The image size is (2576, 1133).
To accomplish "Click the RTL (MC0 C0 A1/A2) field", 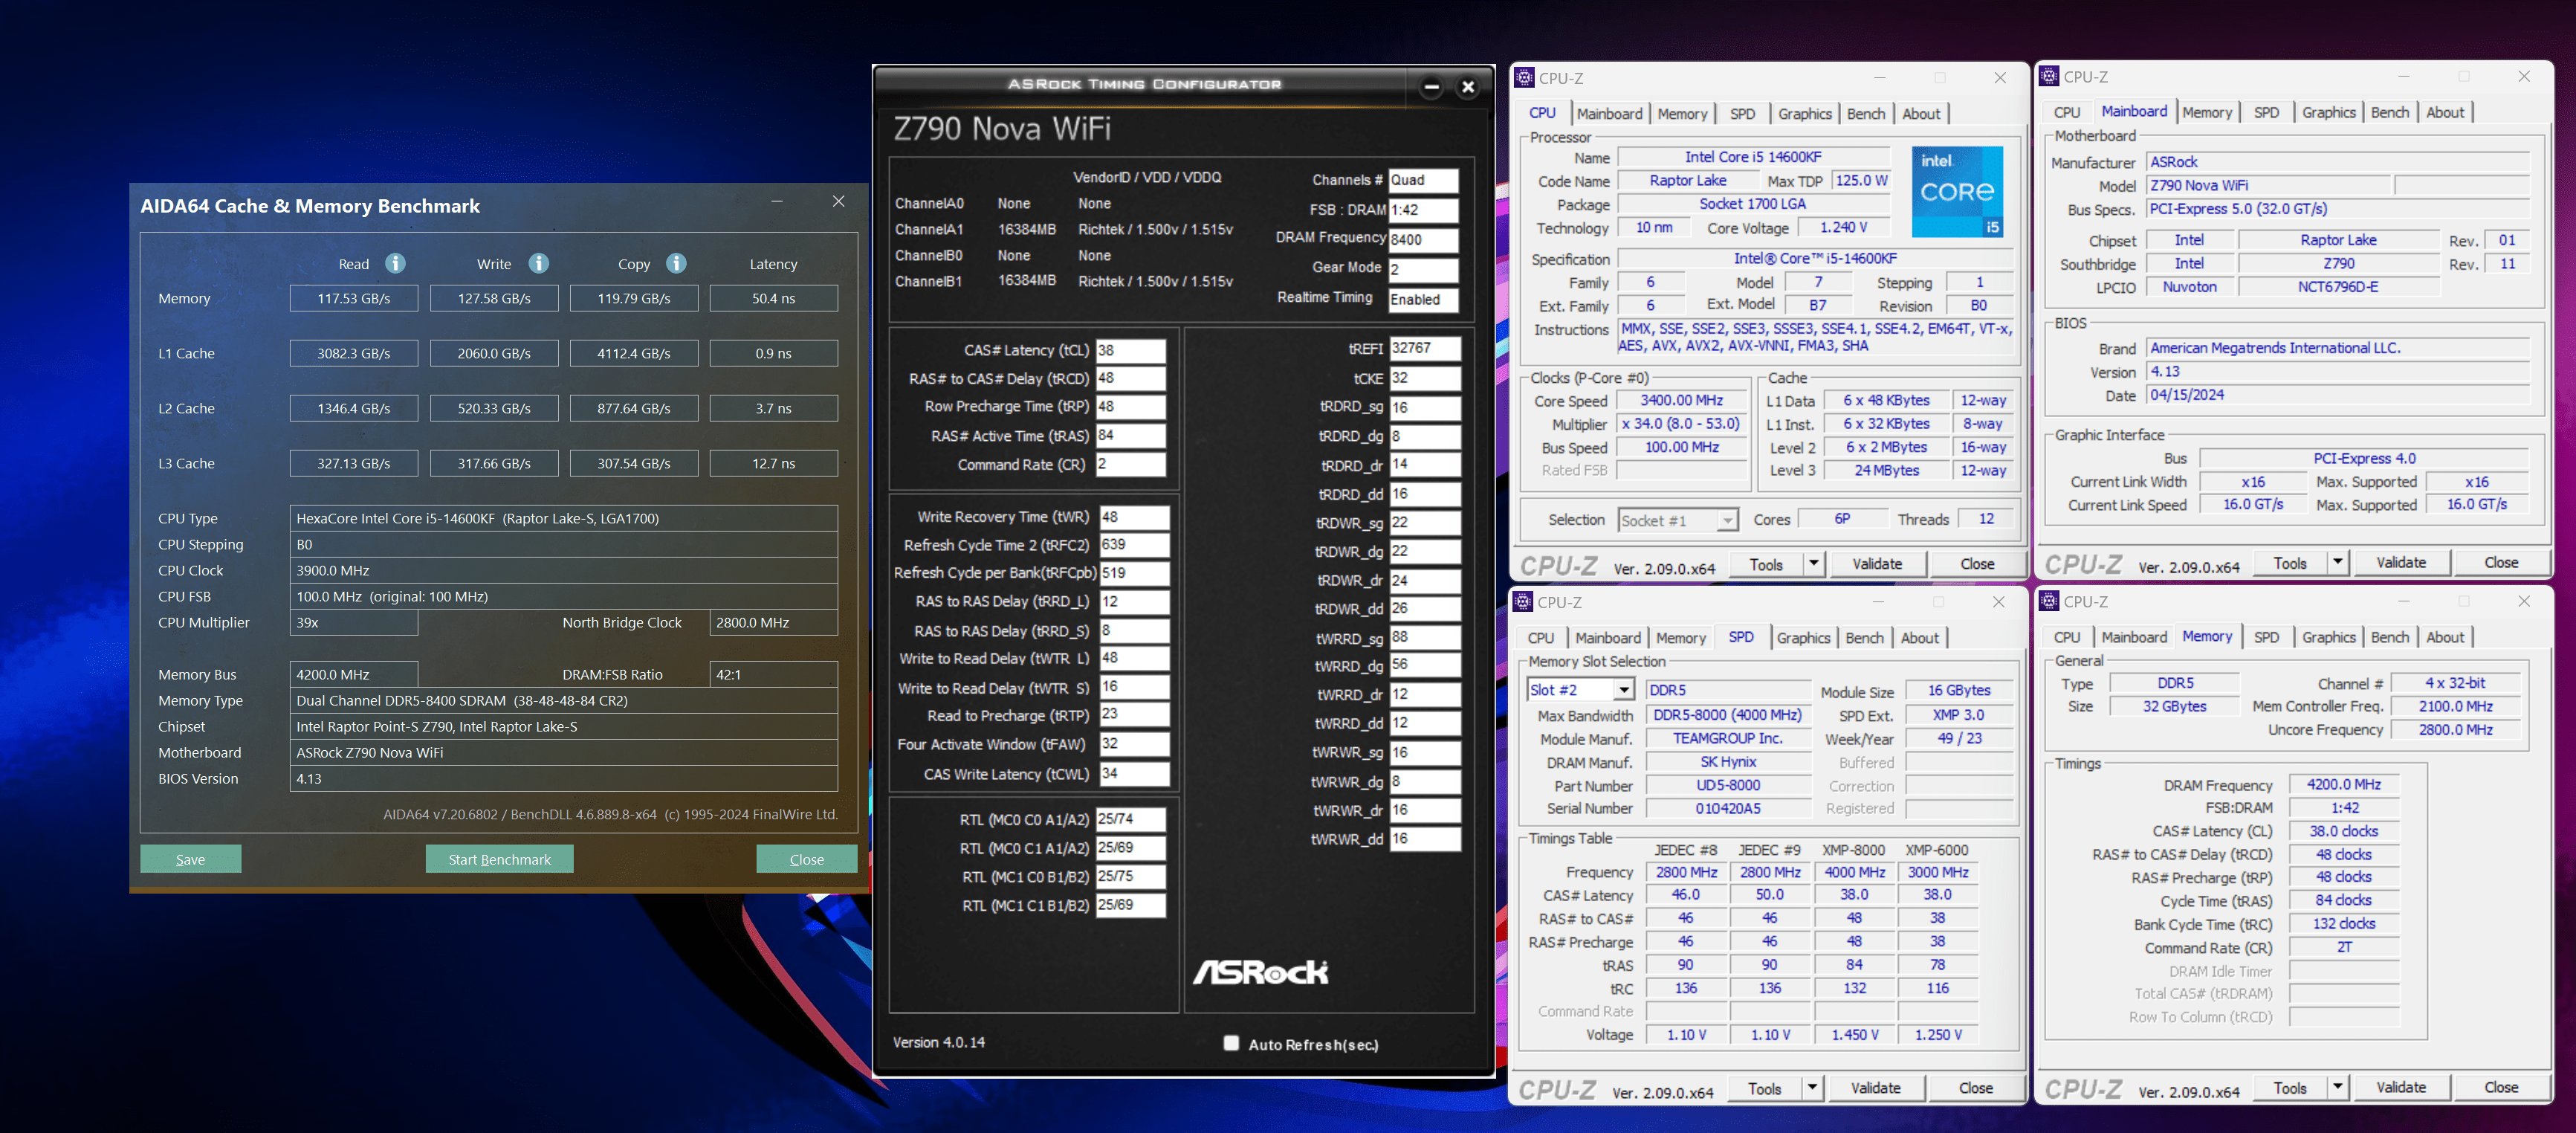I will click(x=1130, y=819).
